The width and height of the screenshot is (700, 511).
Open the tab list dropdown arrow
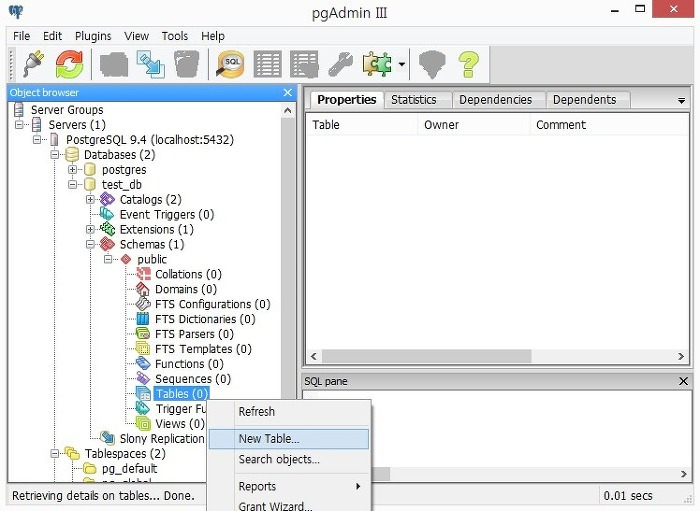[x=681, y=101]
